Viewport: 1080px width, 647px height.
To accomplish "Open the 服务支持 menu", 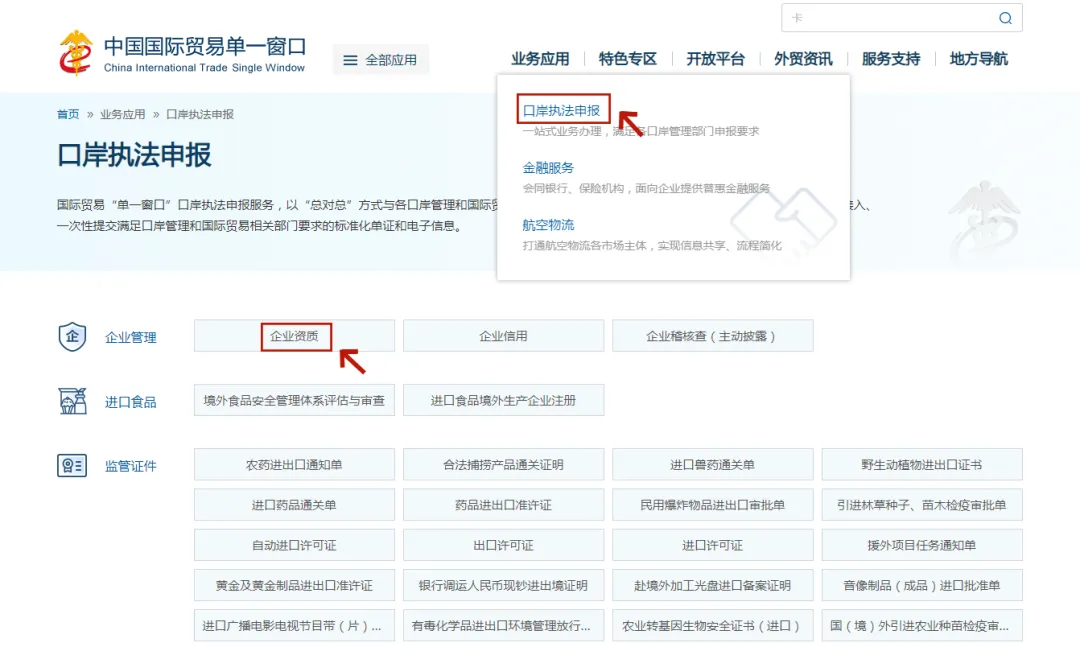I will (890, 58).
